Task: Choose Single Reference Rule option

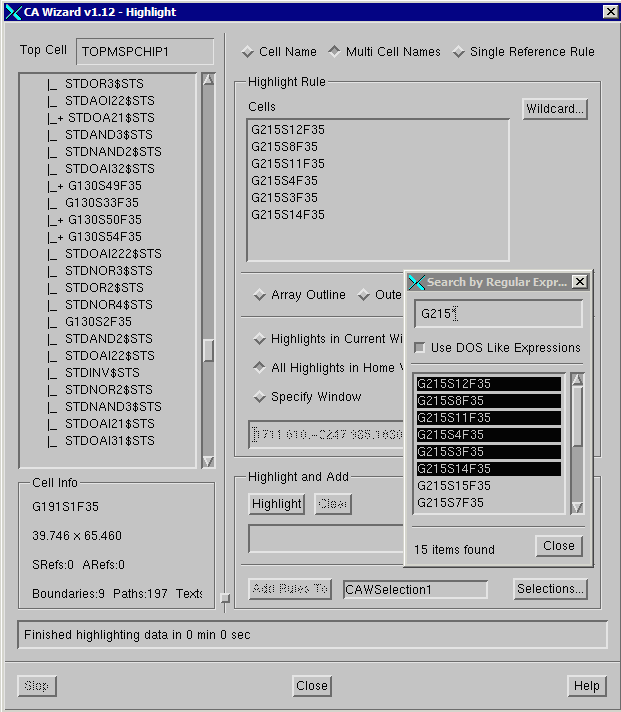Action: tap(458, 52)
